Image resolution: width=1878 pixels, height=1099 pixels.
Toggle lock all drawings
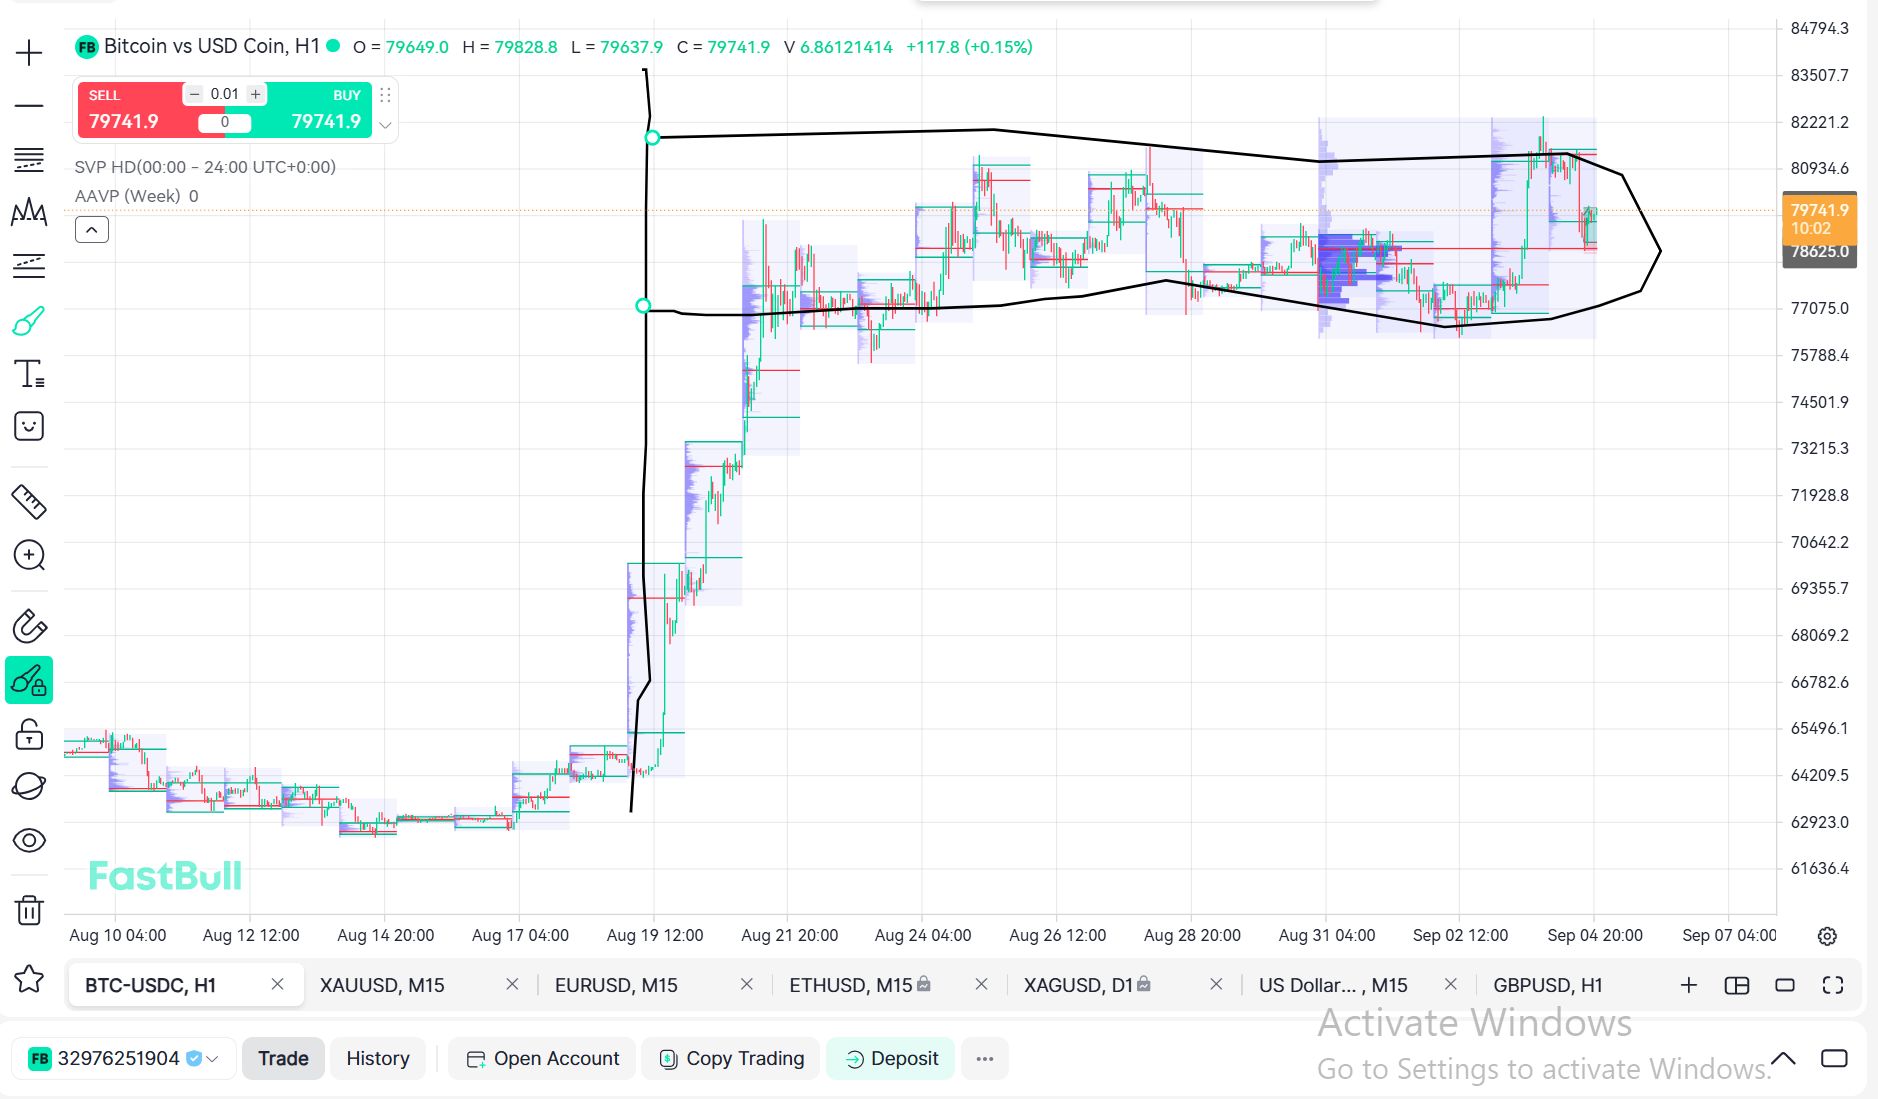click(29, 734)
